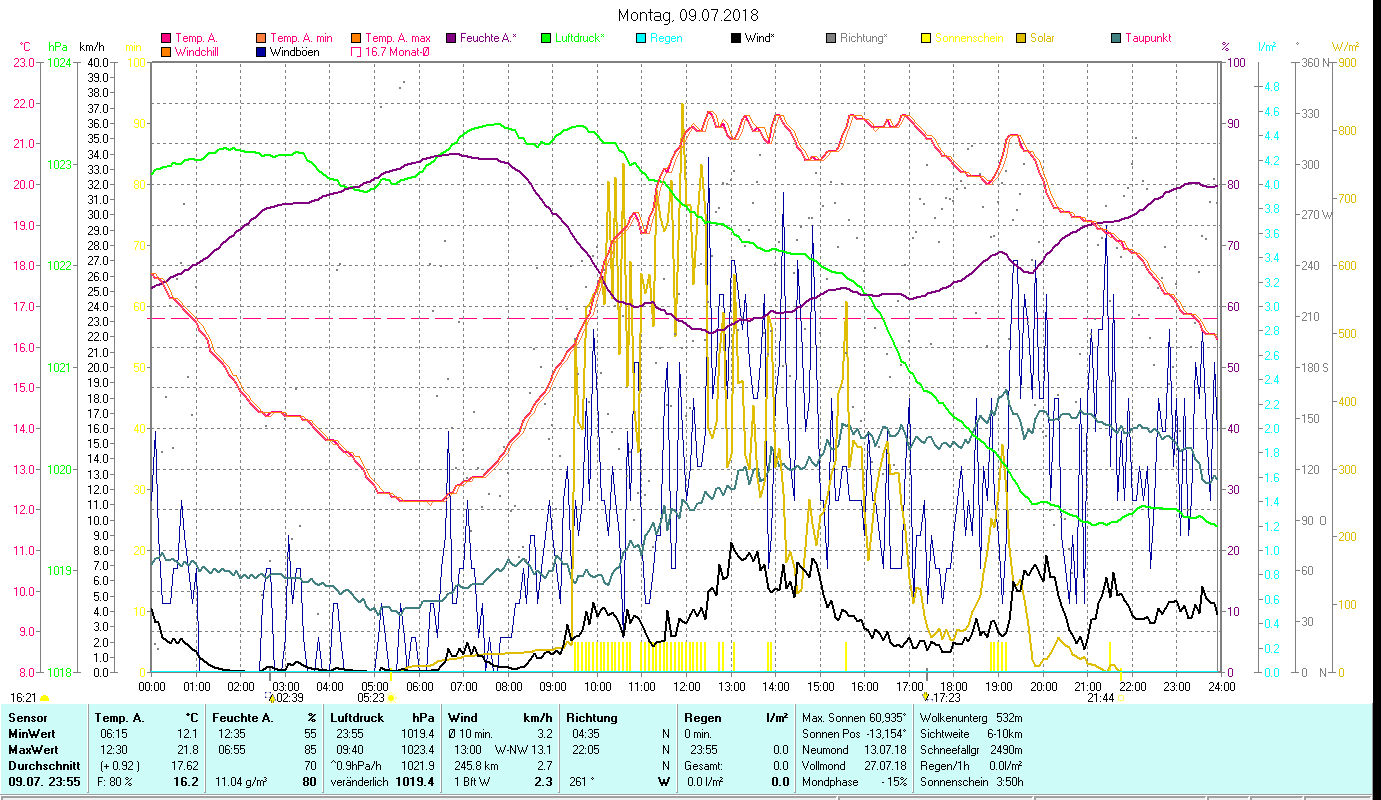
Task: Click the 'W/m²' axis unit label
Action: coord(1345,46)
